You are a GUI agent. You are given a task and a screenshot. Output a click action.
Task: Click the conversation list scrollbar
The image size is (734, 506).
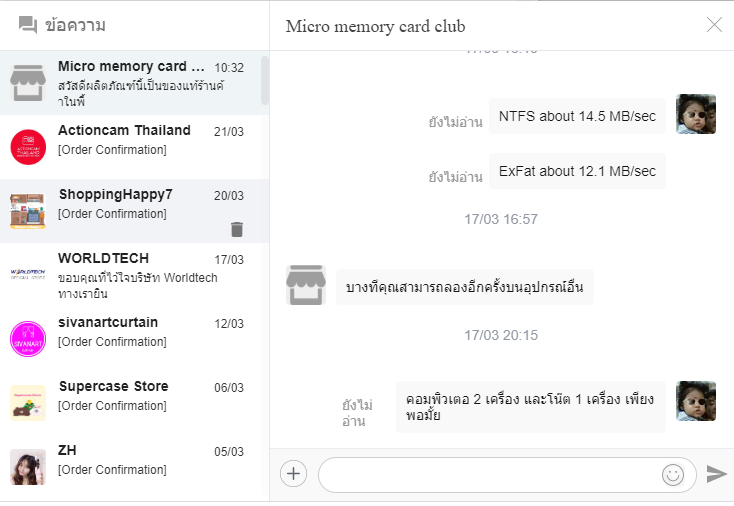click(x=265, y=81)
